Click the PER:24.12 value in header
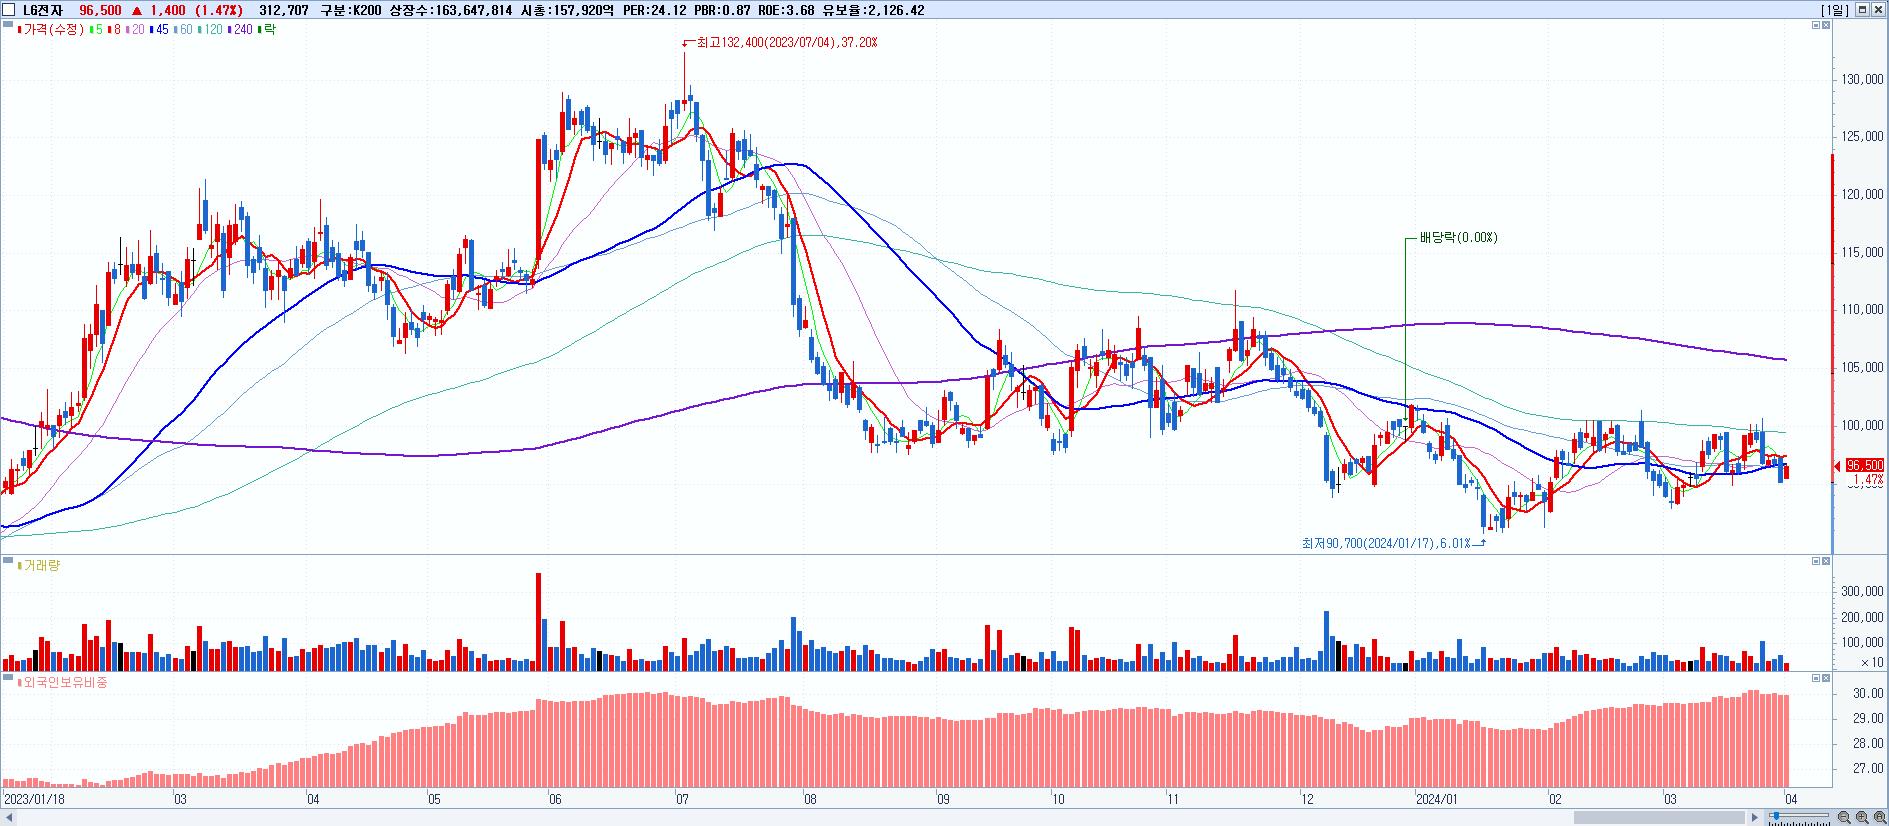The image size is (1889, 826). pyautogui.click(x=654, y=10)
